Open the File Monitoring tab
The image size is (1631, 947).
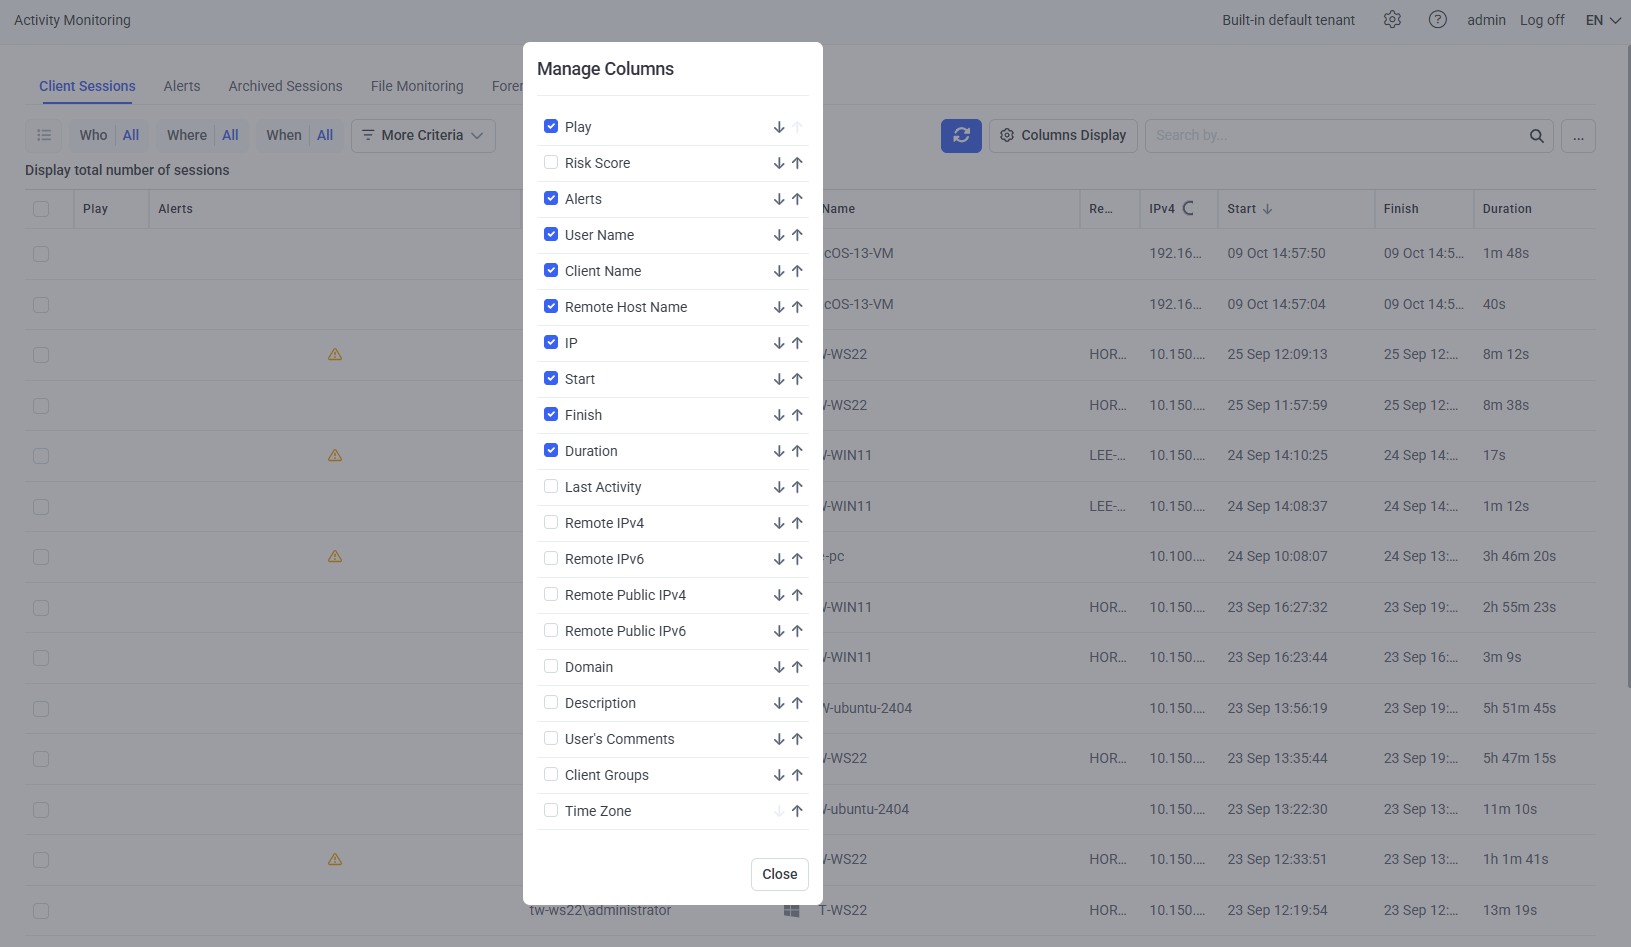click(417, 86)
